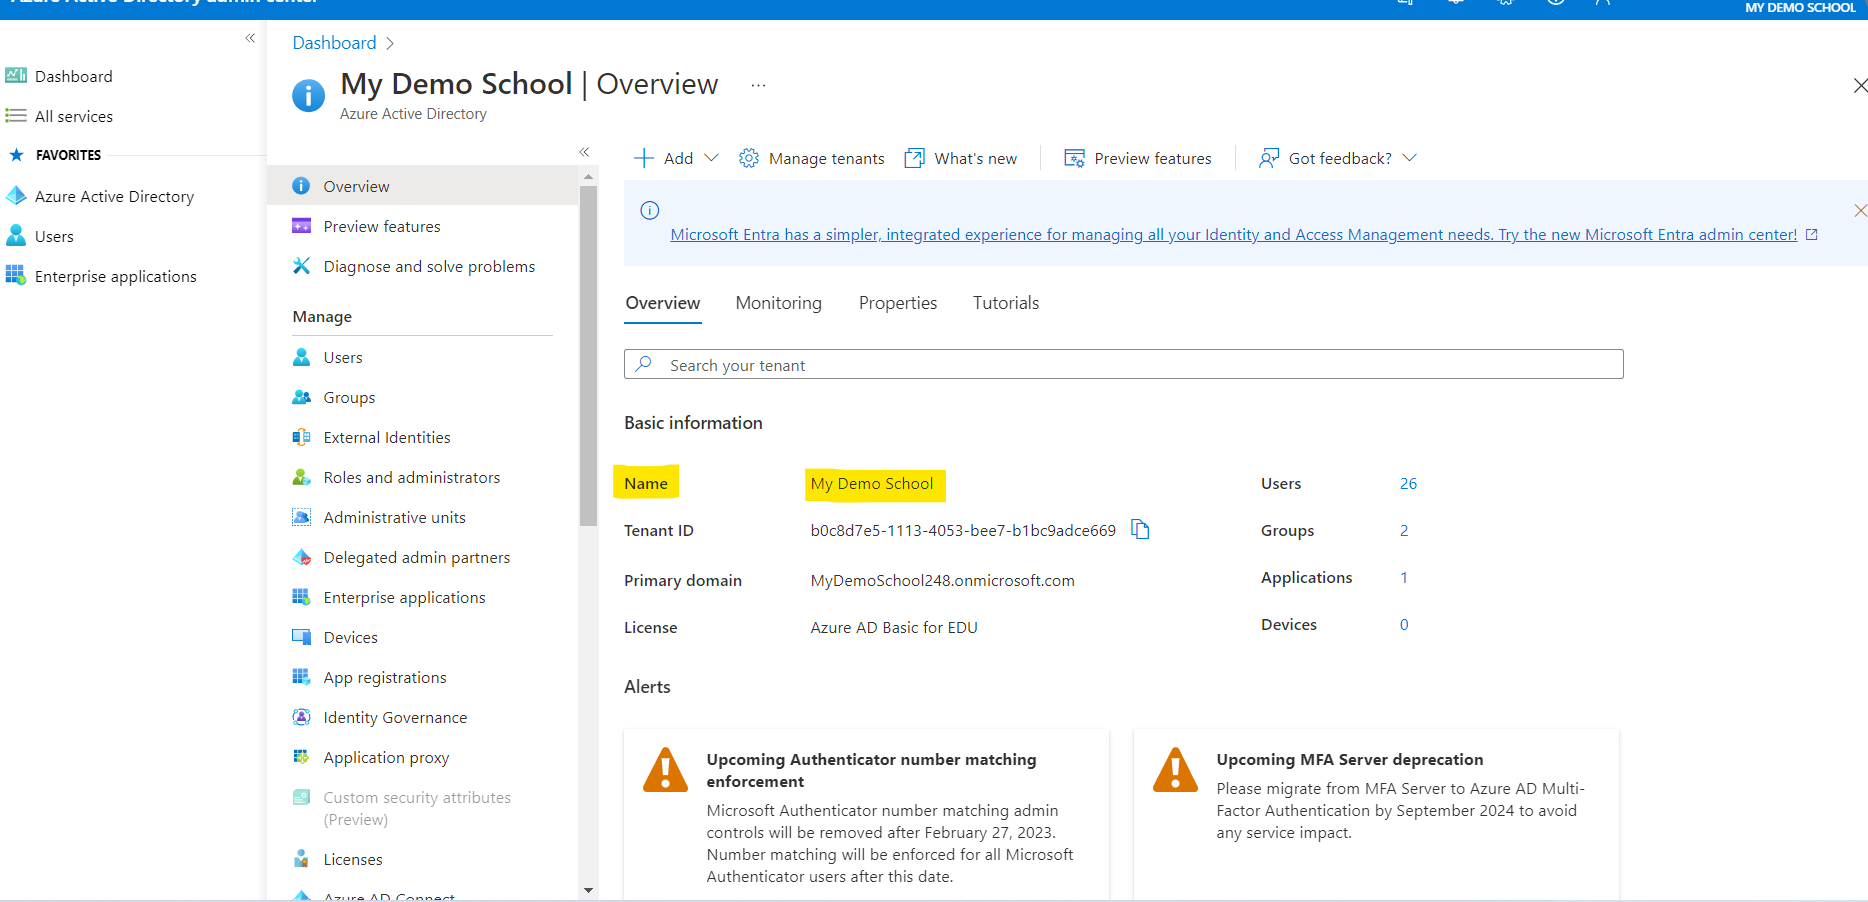Image resolution: width=1868 pixels, height=902 pixels.
Task: Click the All services list icon
Action: [16, 116]
